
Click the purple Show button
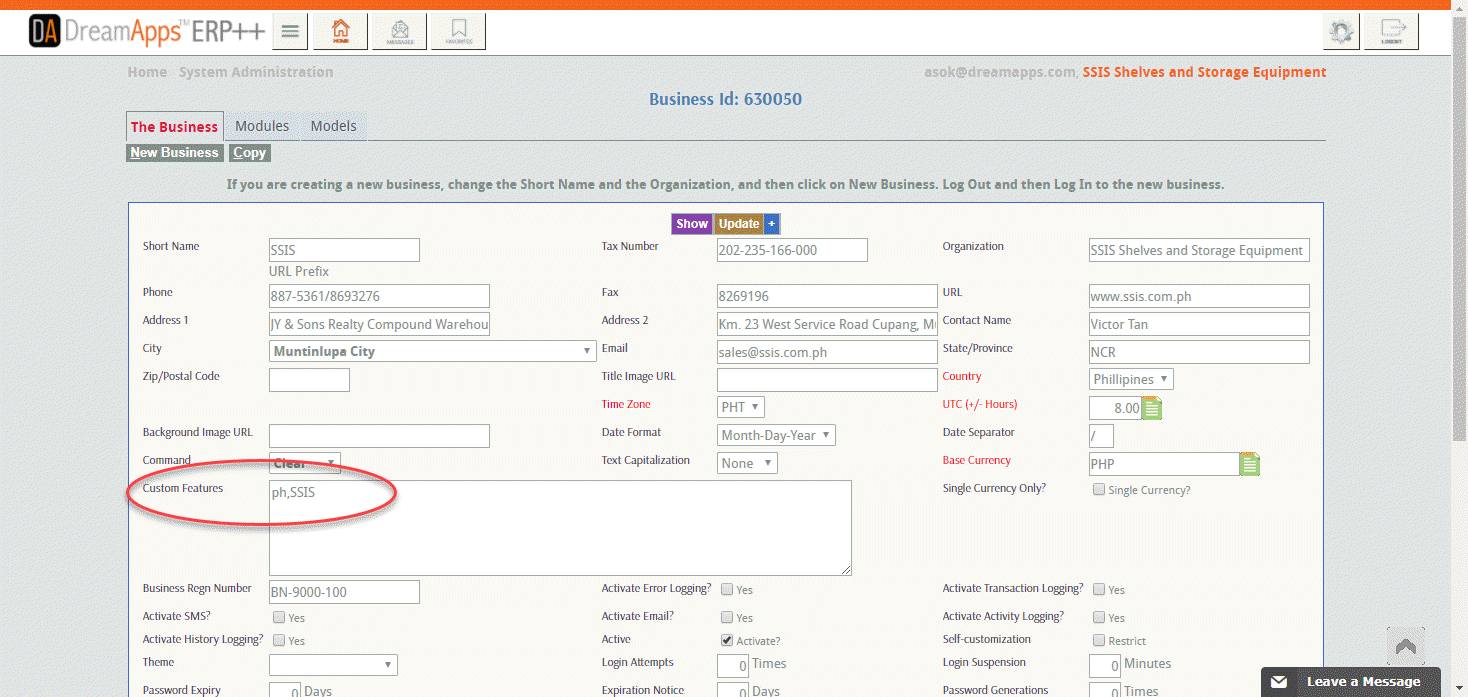[691, 224]
